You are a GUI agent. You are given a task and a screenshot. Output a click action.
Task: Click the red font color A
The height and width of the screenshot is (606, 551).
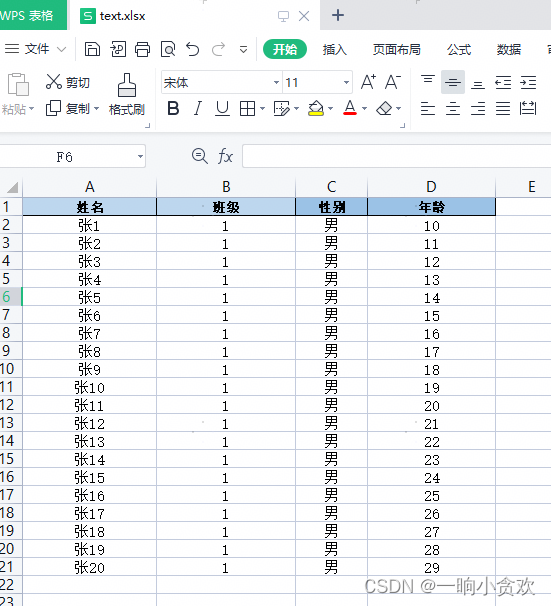pos(350,108)
